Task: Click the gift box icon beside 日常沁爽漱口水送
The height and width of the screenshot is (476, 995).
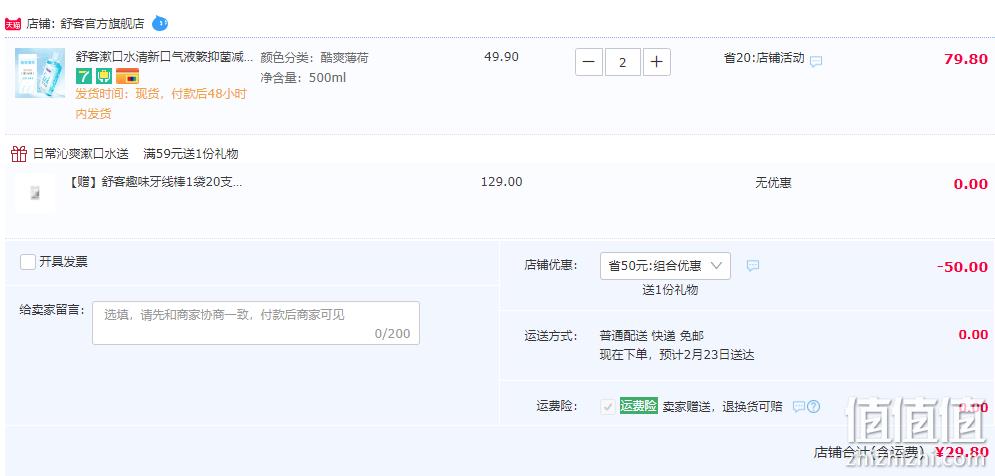Action: 19,154
